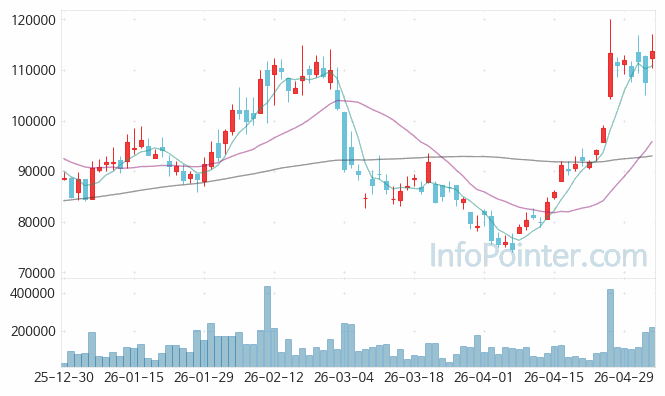Click the 70000 price axis label
The image size is (665, 396).
[36, 273]
